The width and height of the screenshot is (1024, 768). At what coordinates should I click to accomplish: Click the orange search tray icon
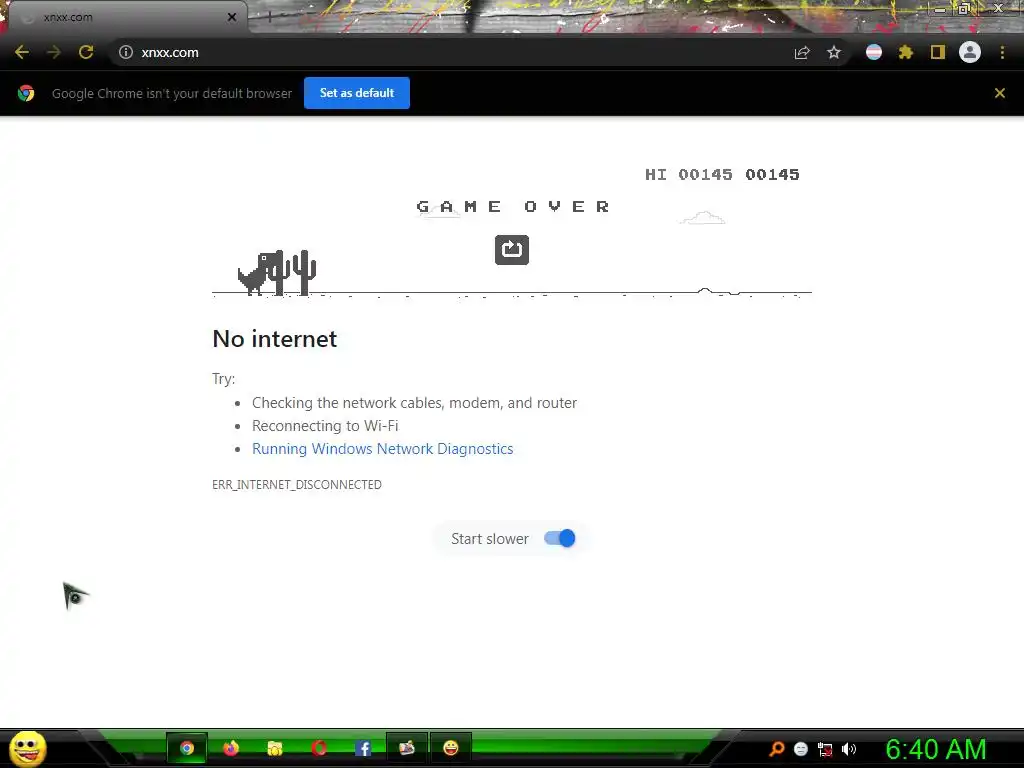(x=776, y=749)
